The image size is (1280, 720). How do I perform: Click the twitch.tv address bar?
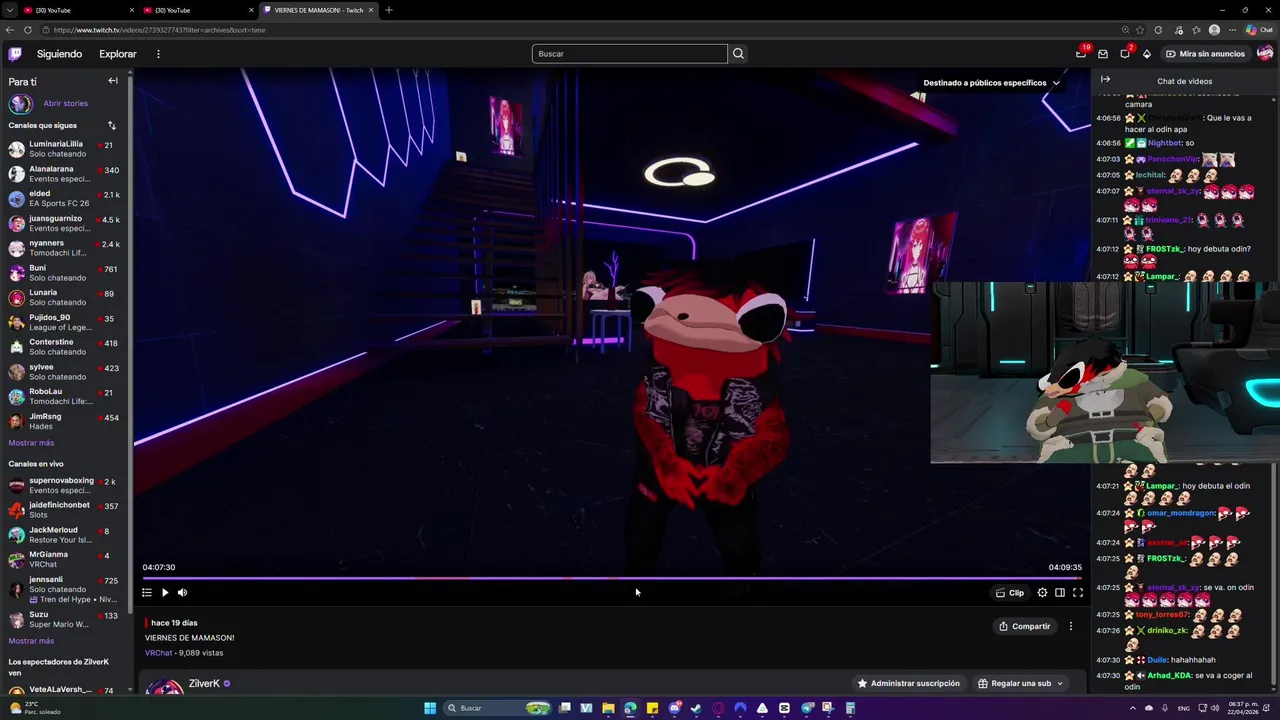580,30
